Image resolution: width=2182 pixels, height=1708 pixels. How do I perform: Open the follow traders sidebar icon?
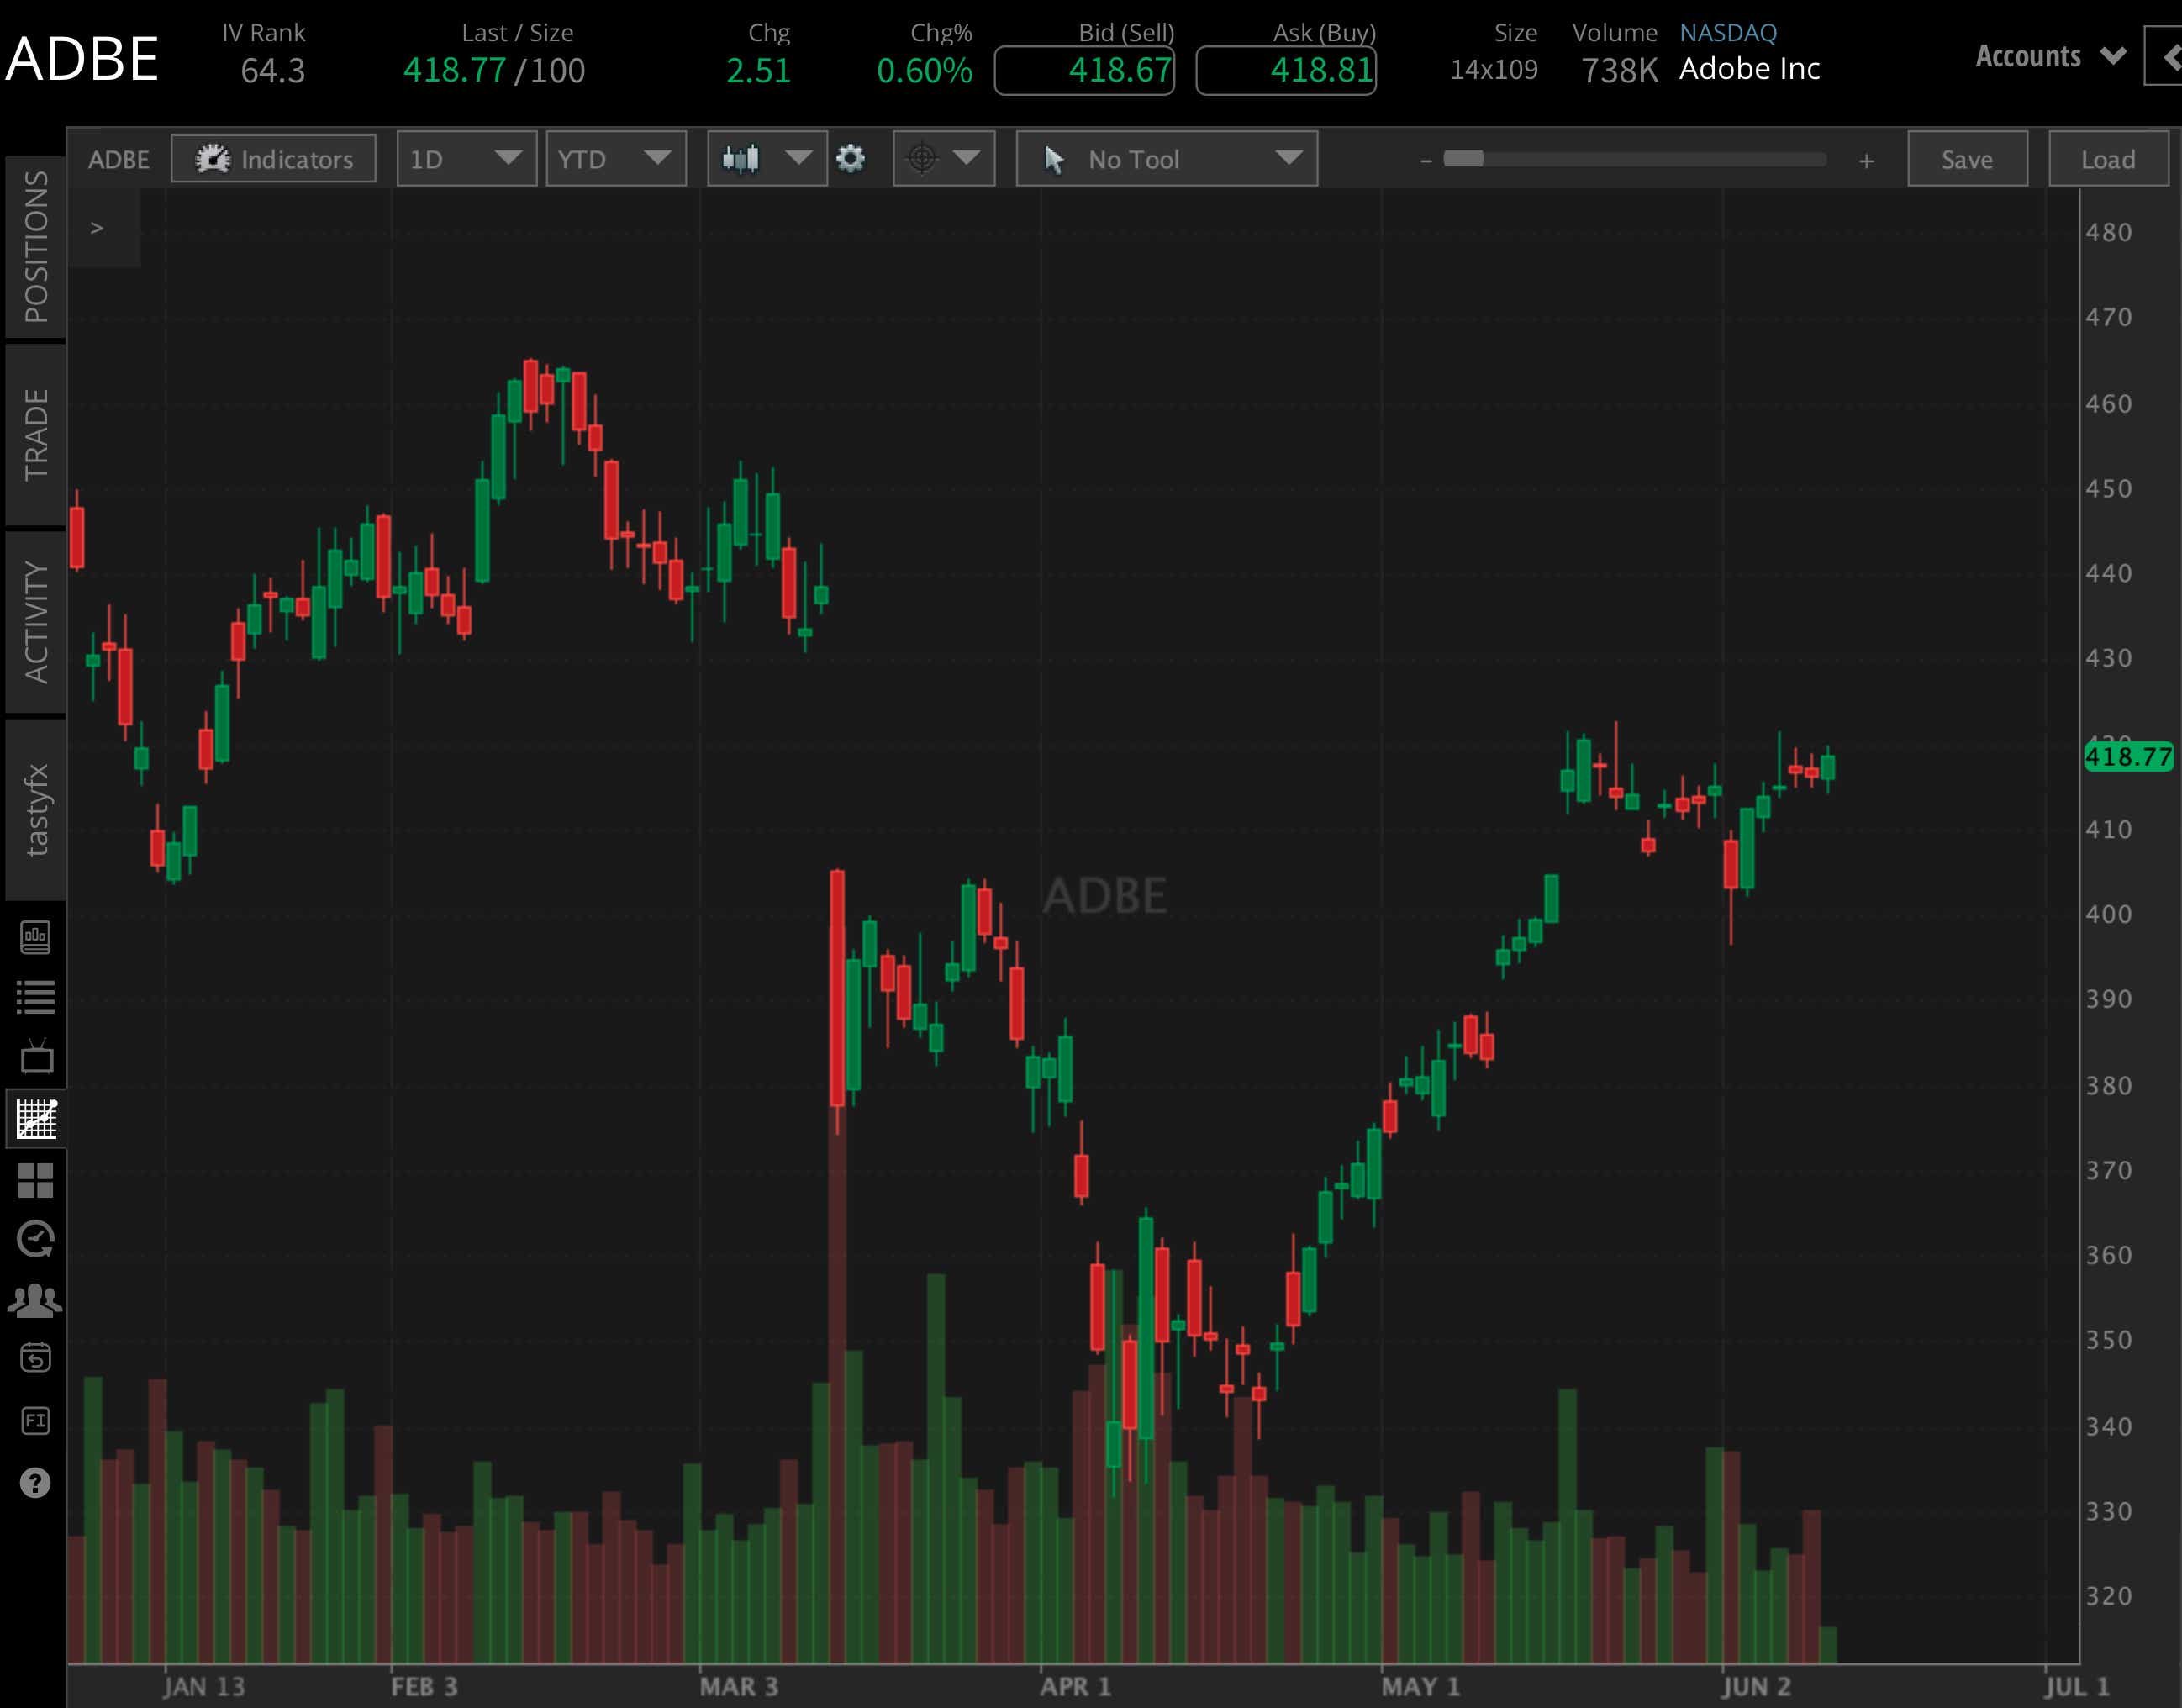click(x=37, y=1299)
